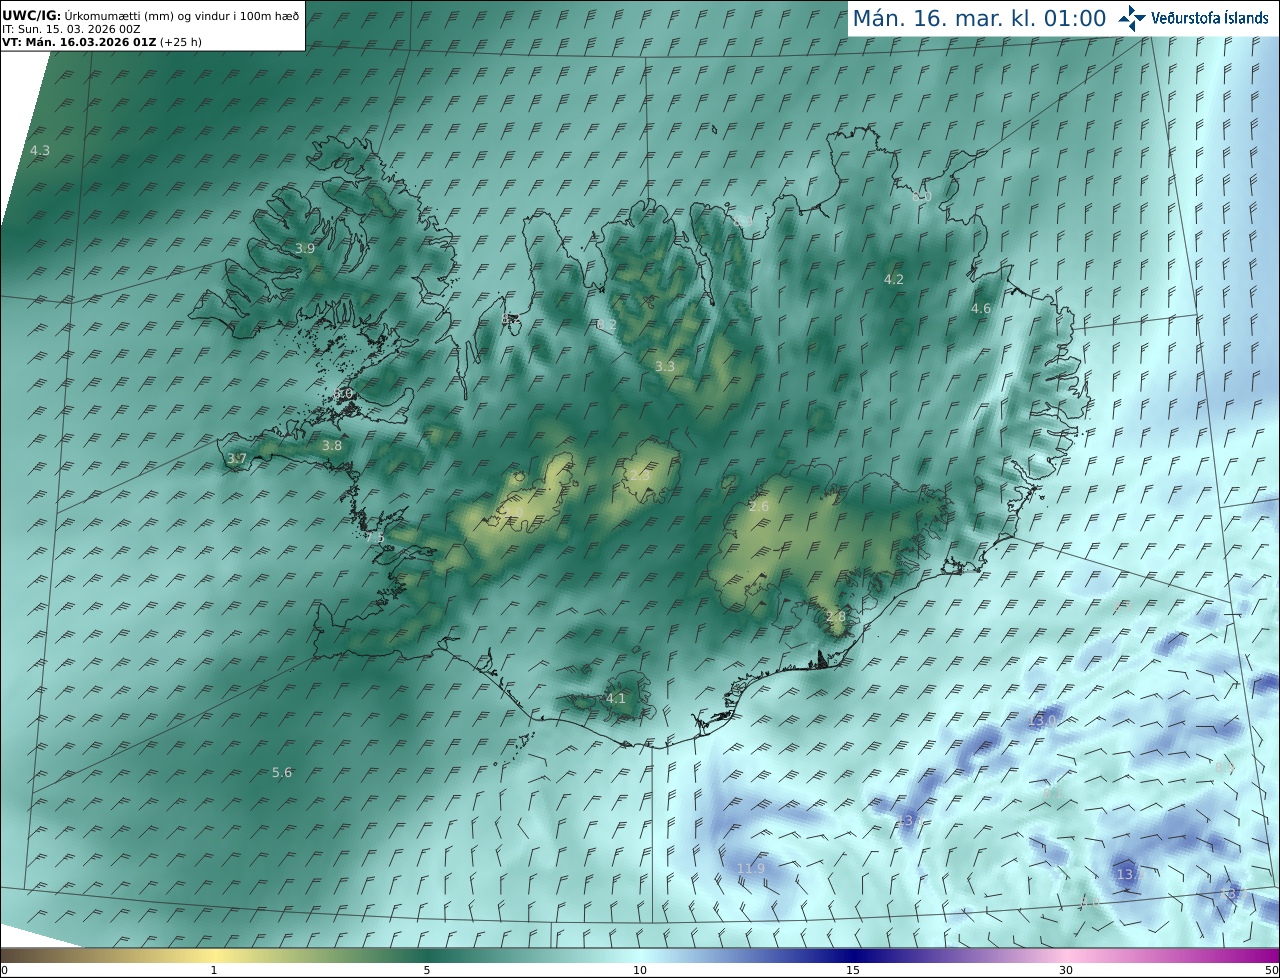Click the 4.1 value on the south coast
Viewport: 1280px width, 978px height.
coord(616,699)
